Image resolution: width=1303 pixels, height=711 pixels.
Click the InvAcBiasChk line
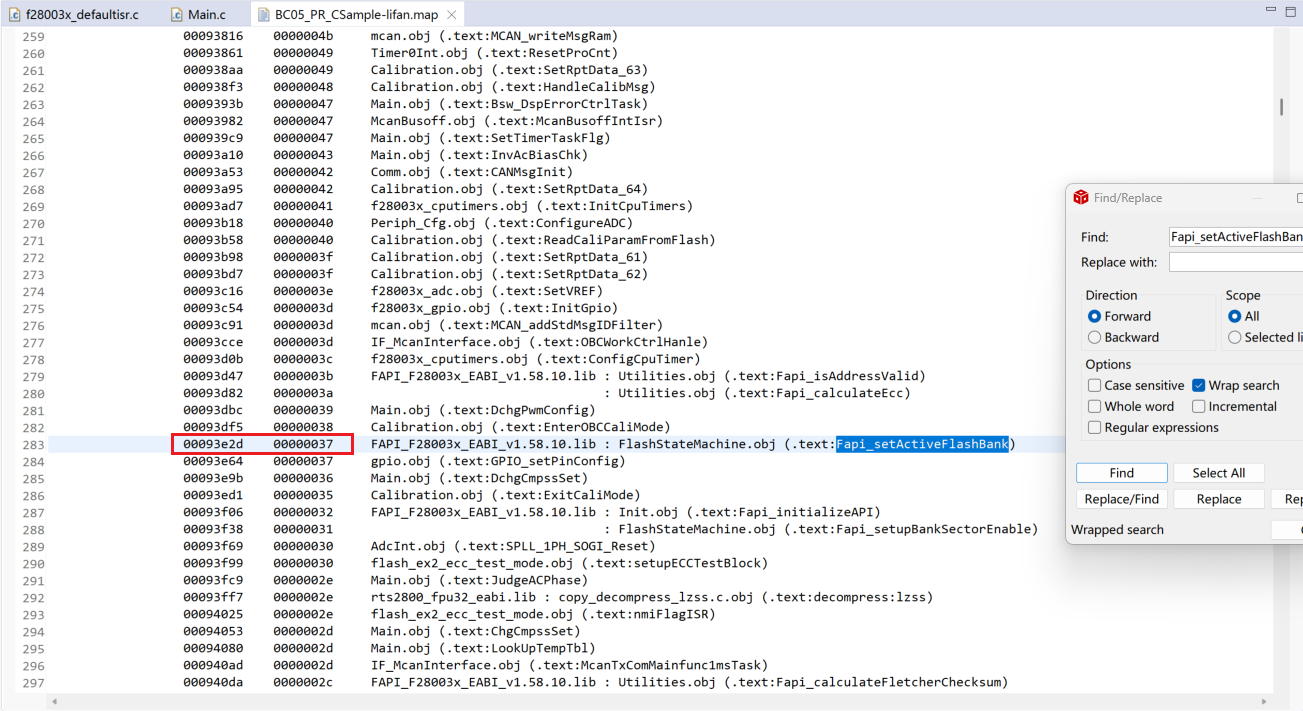pyautogui.click(x=479, y=155)
